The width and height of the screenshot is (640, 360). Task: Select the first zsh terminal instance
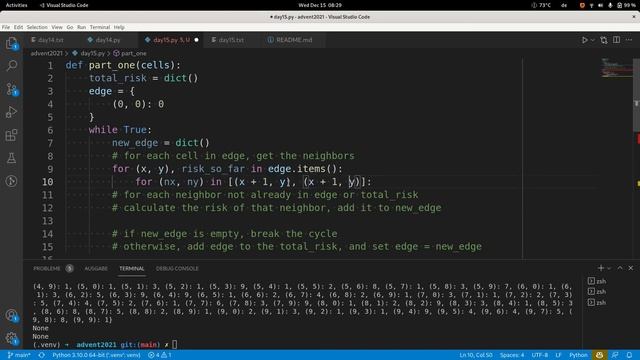pyautogui.click(x=597, y=281)
